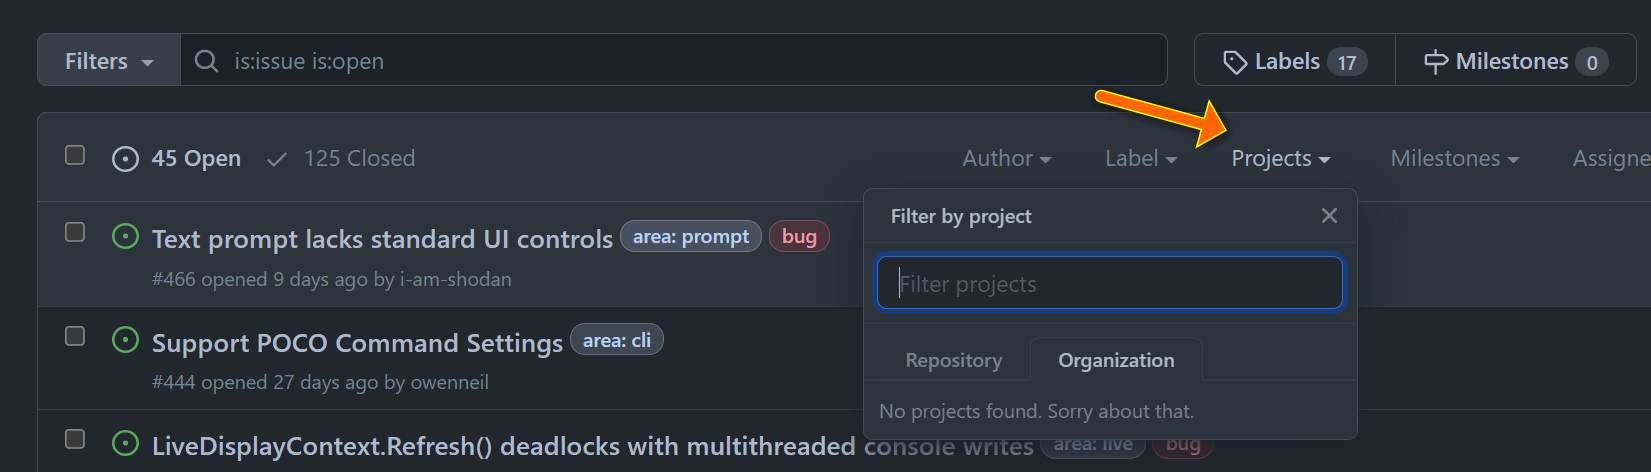The width and height of the screenshot is (1651, 472).
Task: Open the Labels page button
Action: pos(1294,61)
